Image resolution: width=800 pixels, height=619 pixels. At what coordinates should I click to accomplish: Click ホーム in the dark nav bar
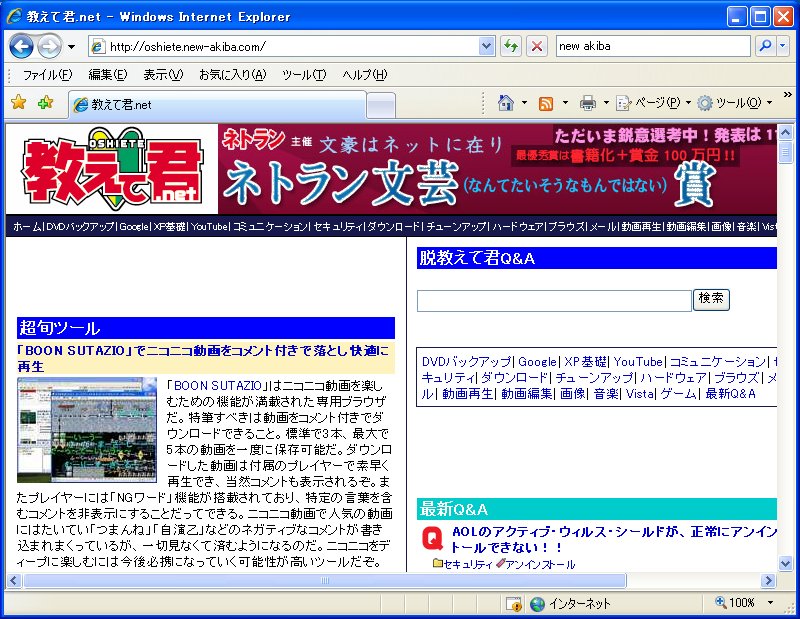[x=27, y=226]
